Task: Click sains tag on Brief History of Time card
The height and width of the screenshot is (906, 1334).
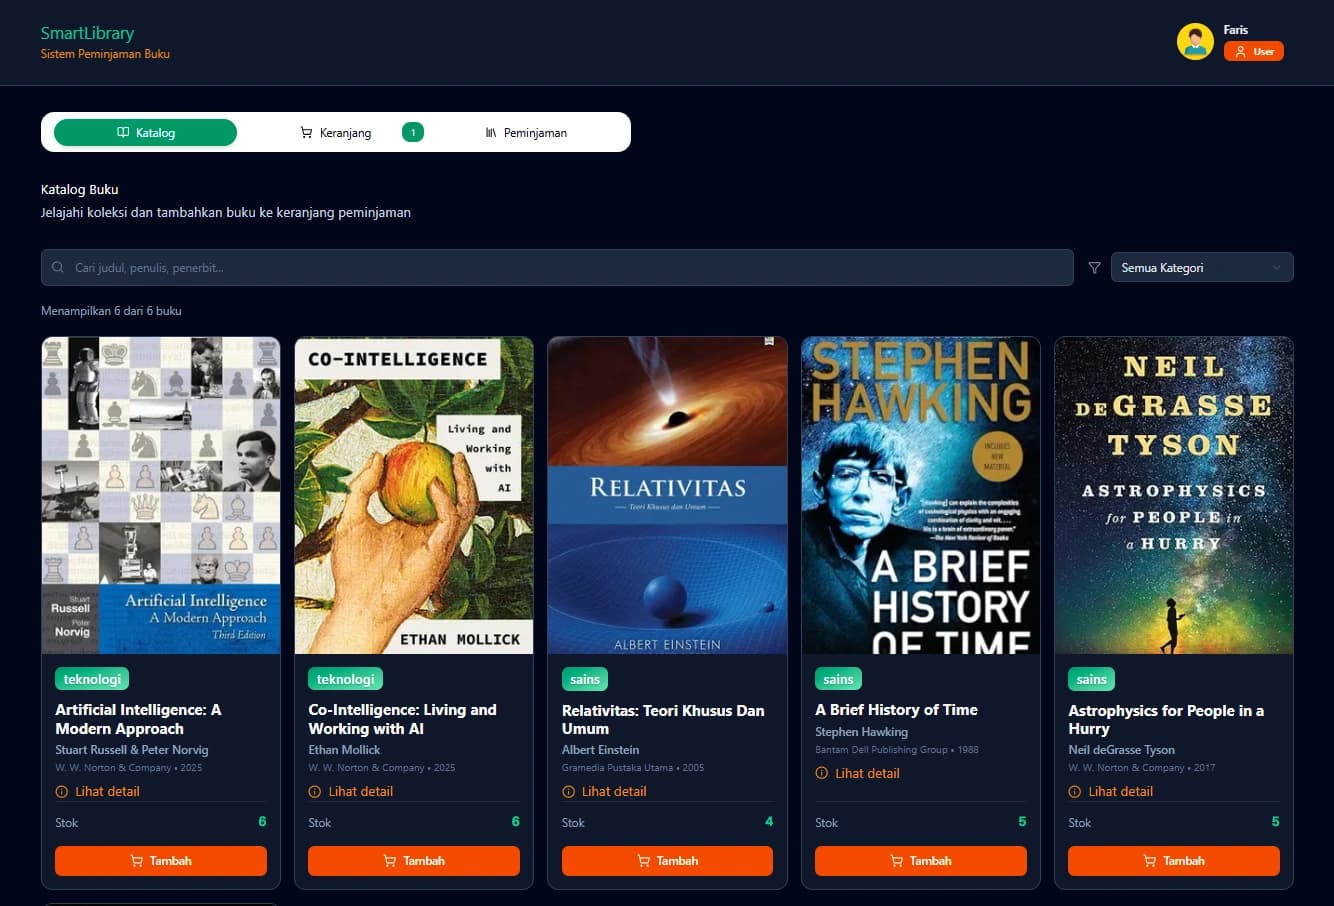Action: [x=838, y=679]
